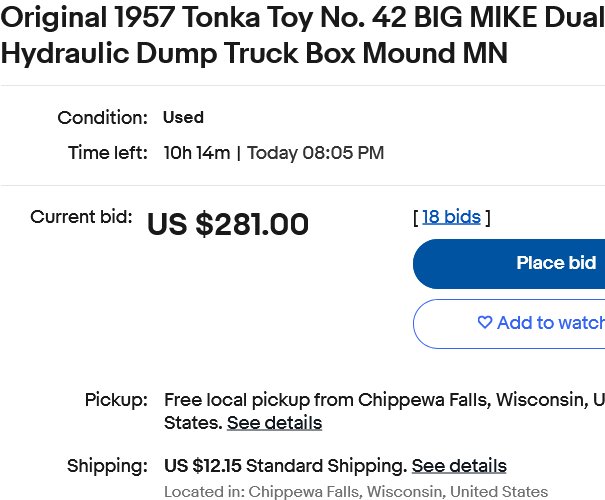
Task: Click the US $12.15 Standard Shipping text
Action: (x=286, y=466)
